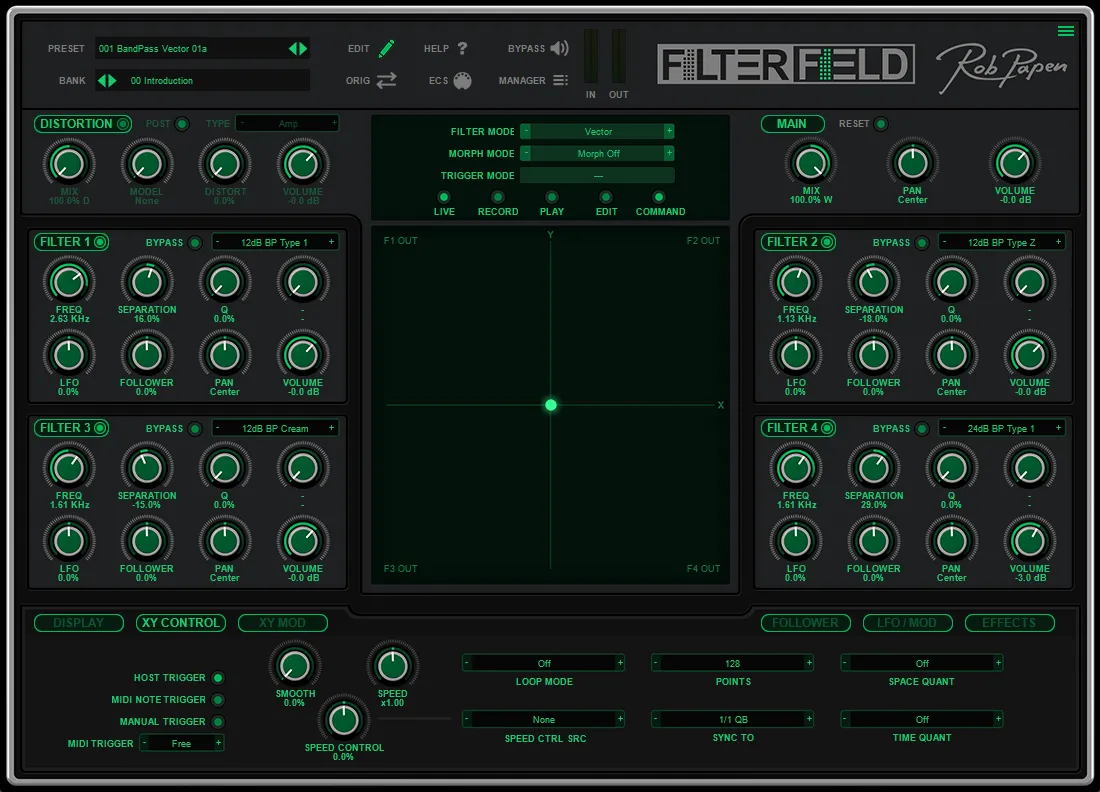The width and height of the screenshot is (1100, 792).
Task: Toggle the Host Trigger LED
Action: tap(218, 678)
